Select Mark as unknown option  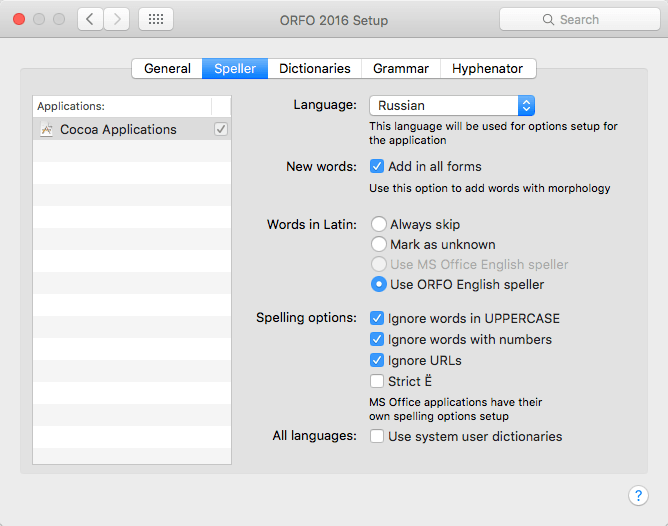pos(378,244)
